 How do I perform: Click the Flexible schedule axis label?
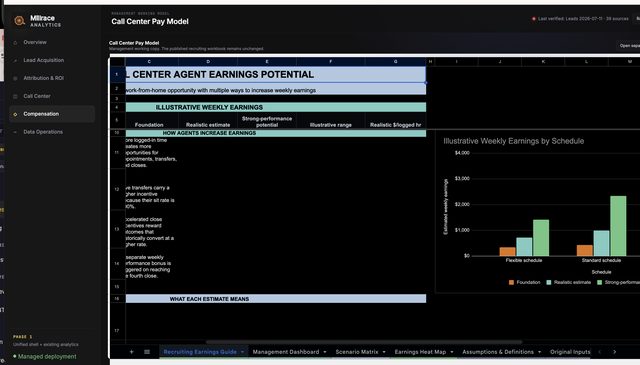[x=524, y=260]
